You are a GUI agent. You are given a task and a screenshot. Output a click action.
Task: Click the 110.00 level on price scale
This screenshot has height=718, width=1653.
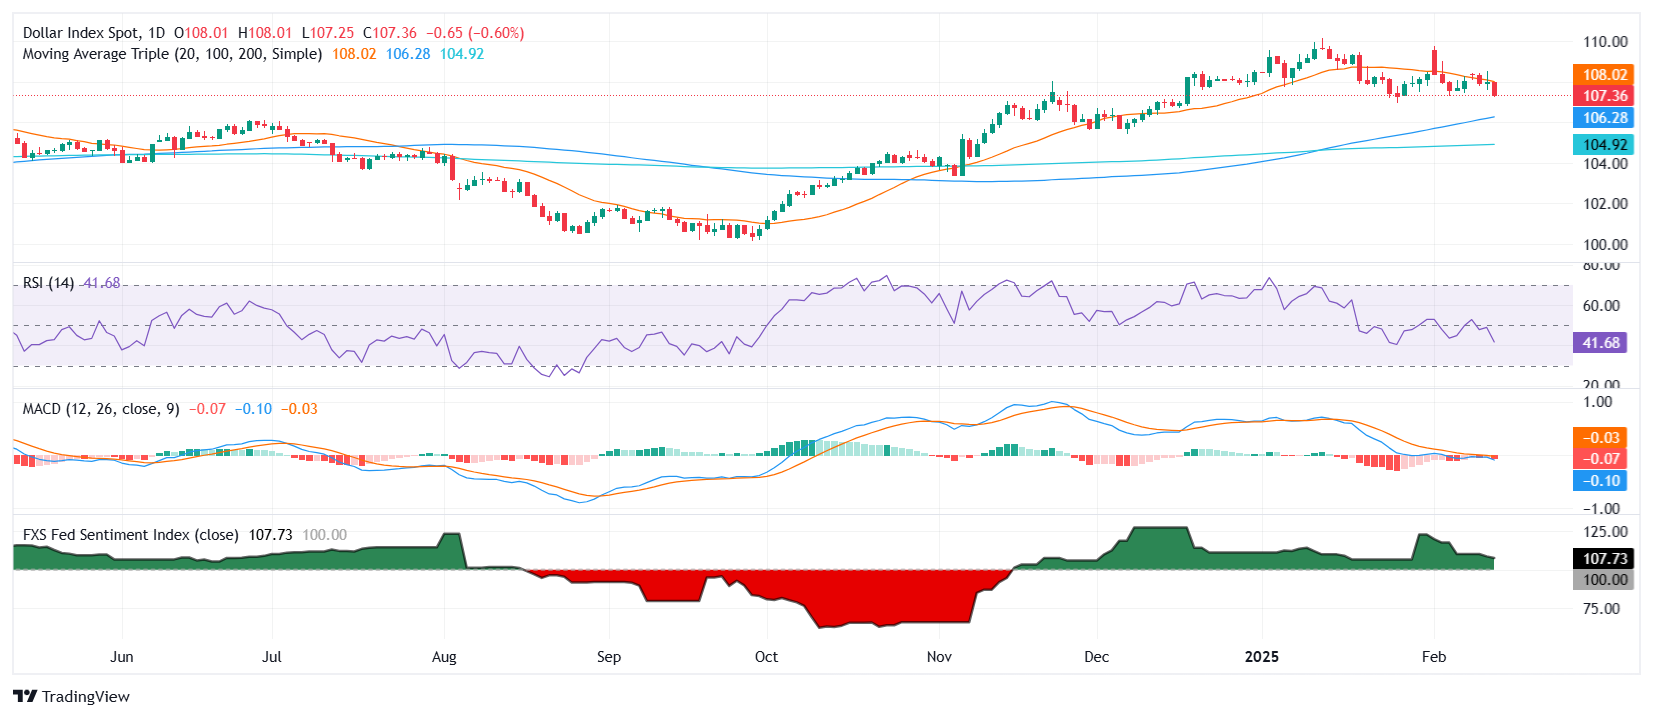1604,42
